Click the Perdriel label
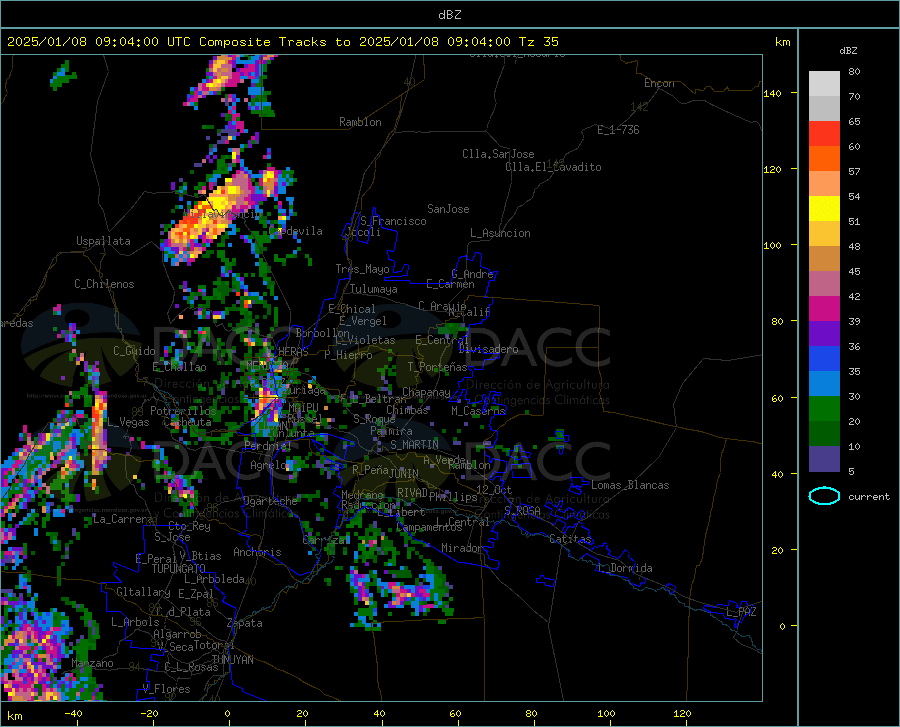900x727 pixels. (268, 445)
